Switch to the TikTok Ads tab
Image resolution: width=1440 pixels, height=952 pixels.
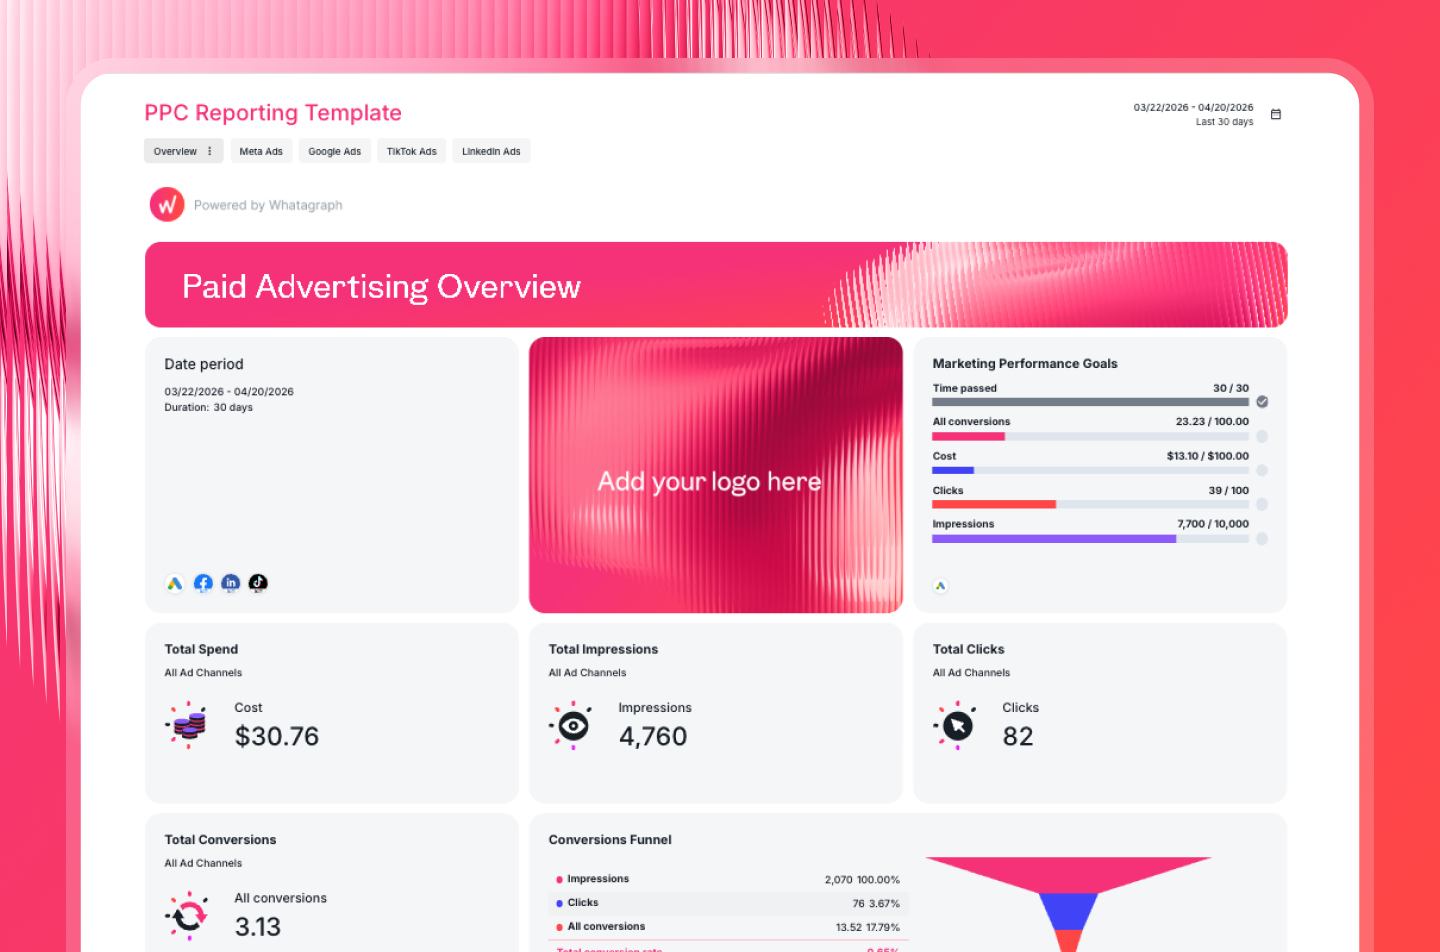coord(411,151)
